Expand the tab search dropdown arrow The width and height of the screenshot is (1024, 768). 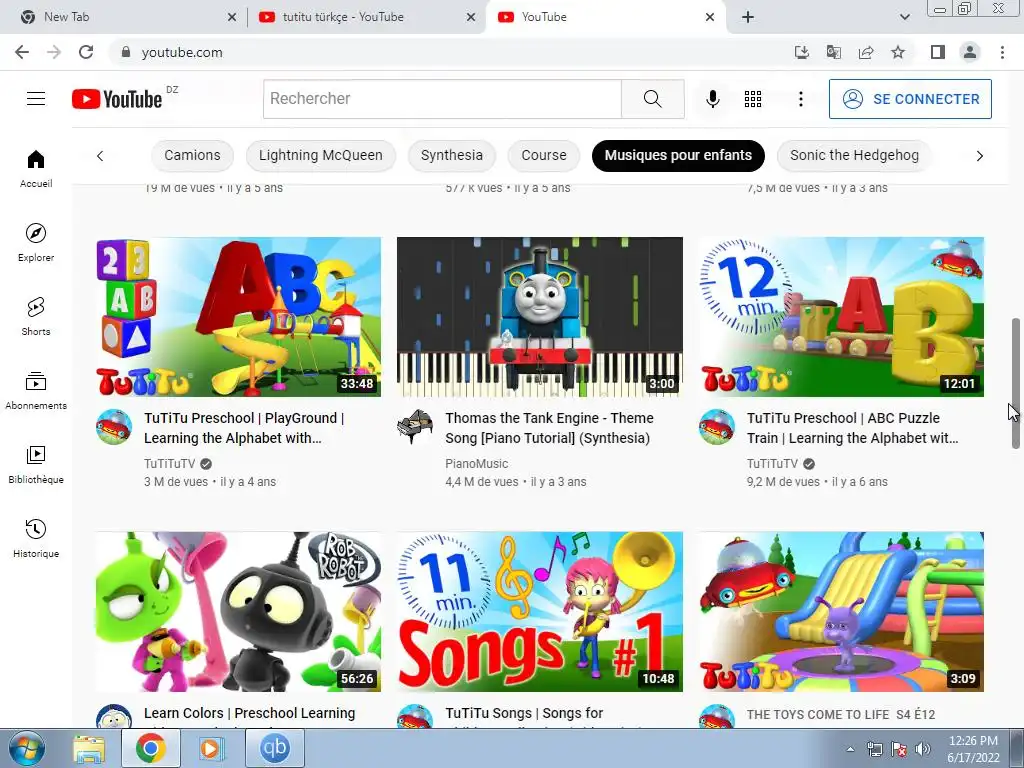point(904,17)
